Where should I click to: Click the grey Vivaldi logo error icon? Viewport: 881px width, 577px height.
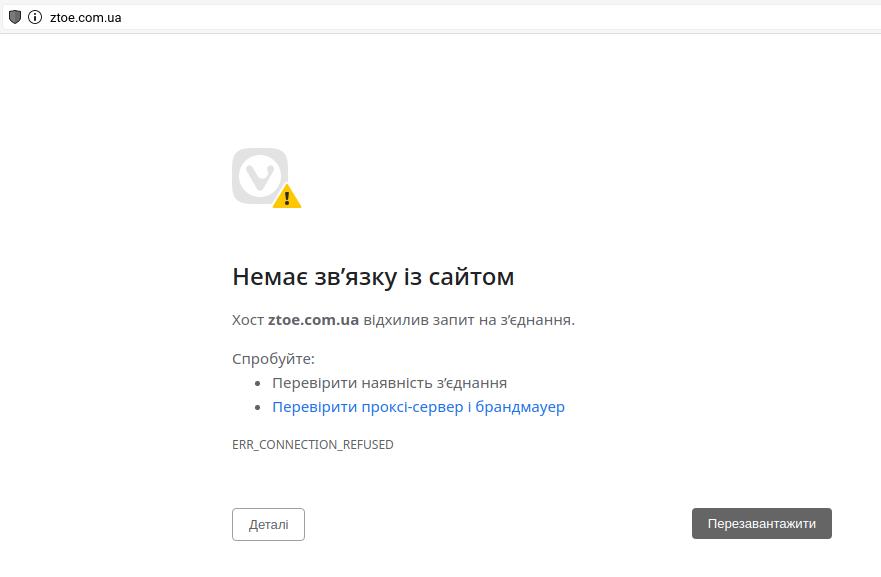(260, 176)
